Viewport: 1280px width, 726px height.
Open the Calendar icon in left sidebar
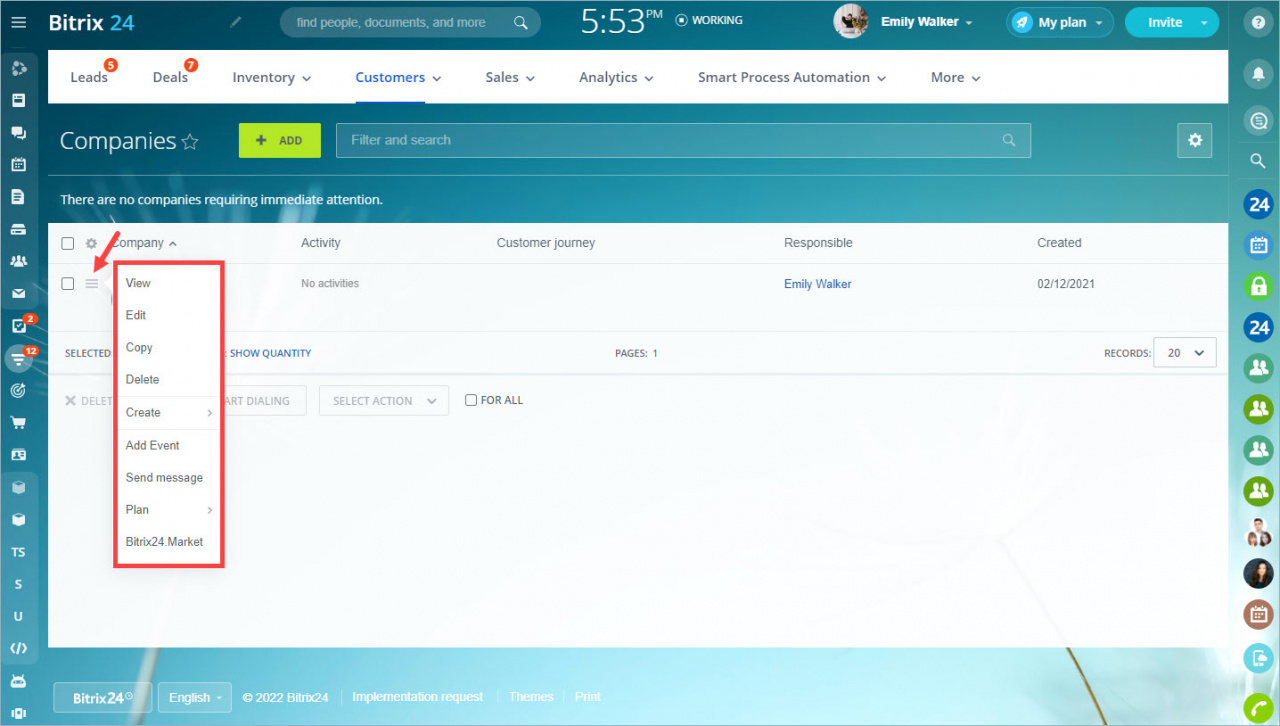(x=18, y=165)
